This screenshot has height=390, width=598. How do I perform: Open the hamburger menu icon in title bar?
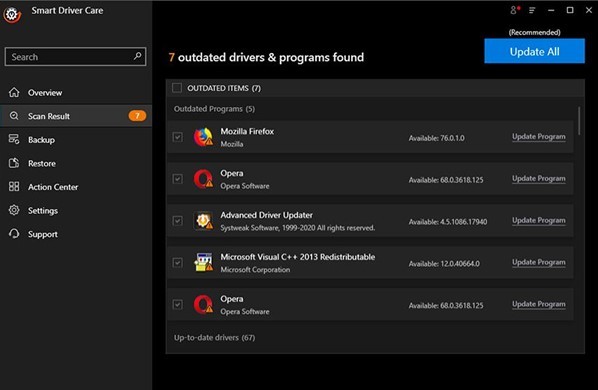coord(532,10)
